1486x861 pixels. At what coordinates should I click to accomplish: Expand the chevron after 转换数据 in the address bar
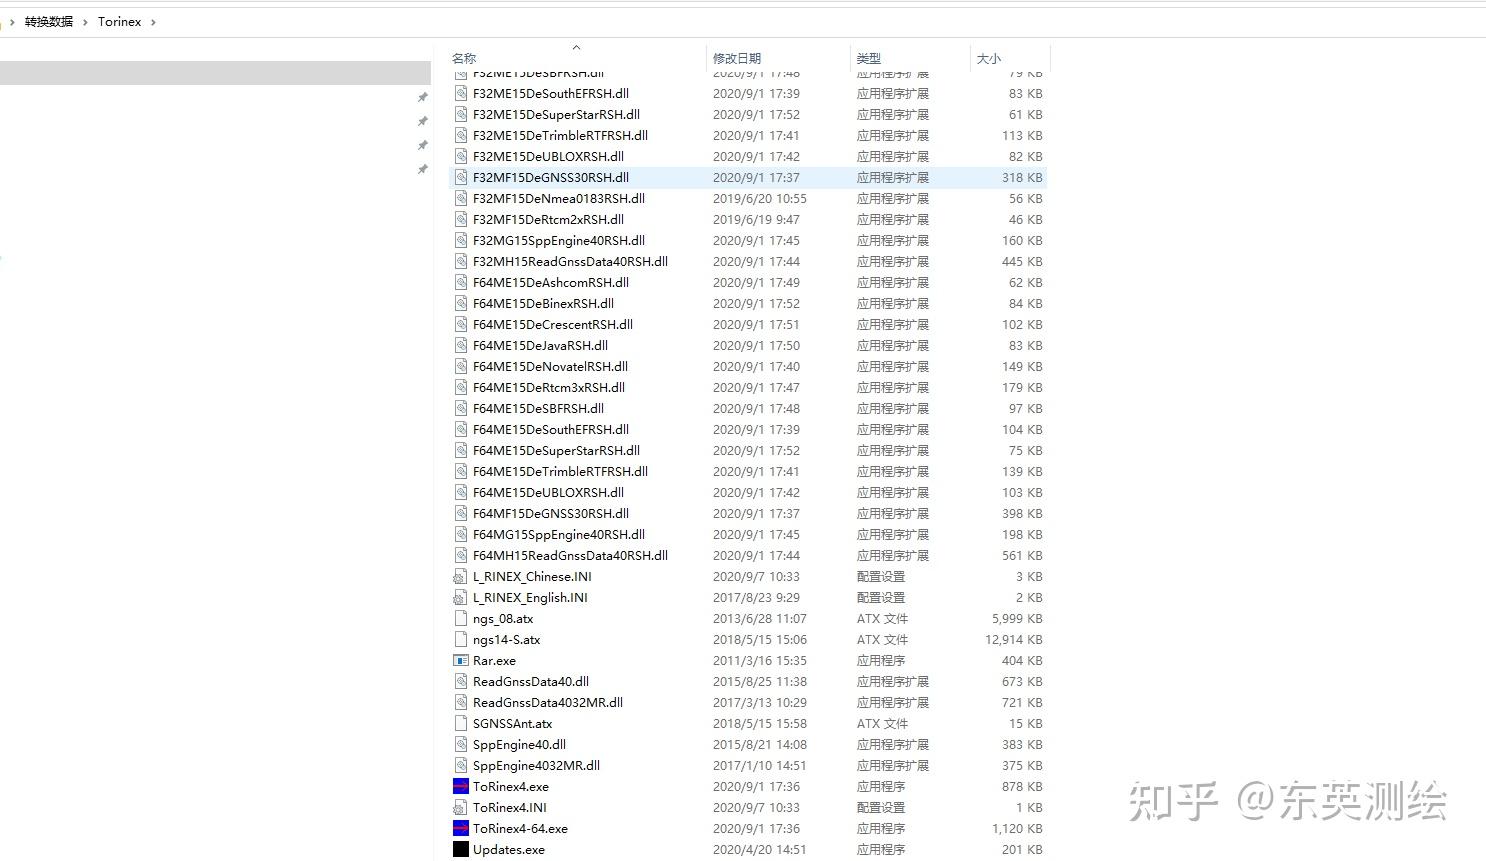point(86,22)
